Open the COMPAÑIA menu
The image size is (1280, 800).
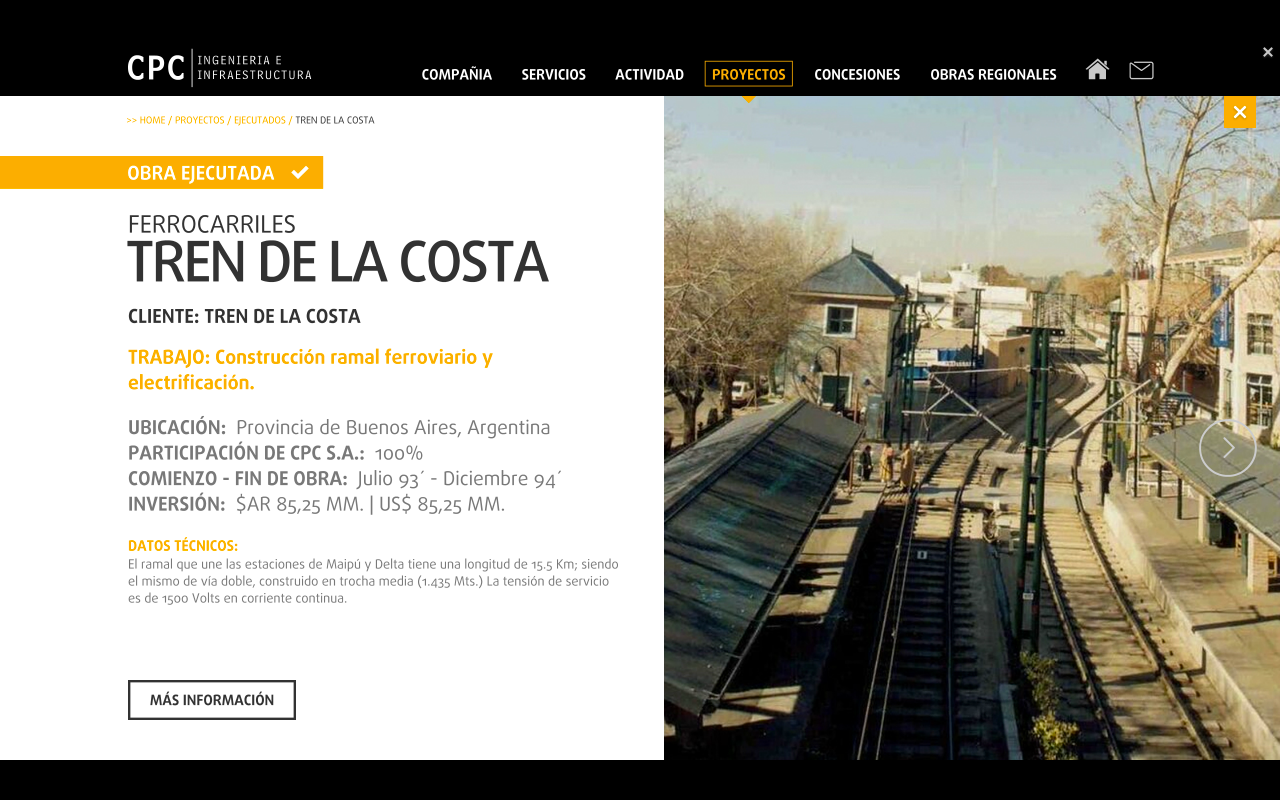457,74
